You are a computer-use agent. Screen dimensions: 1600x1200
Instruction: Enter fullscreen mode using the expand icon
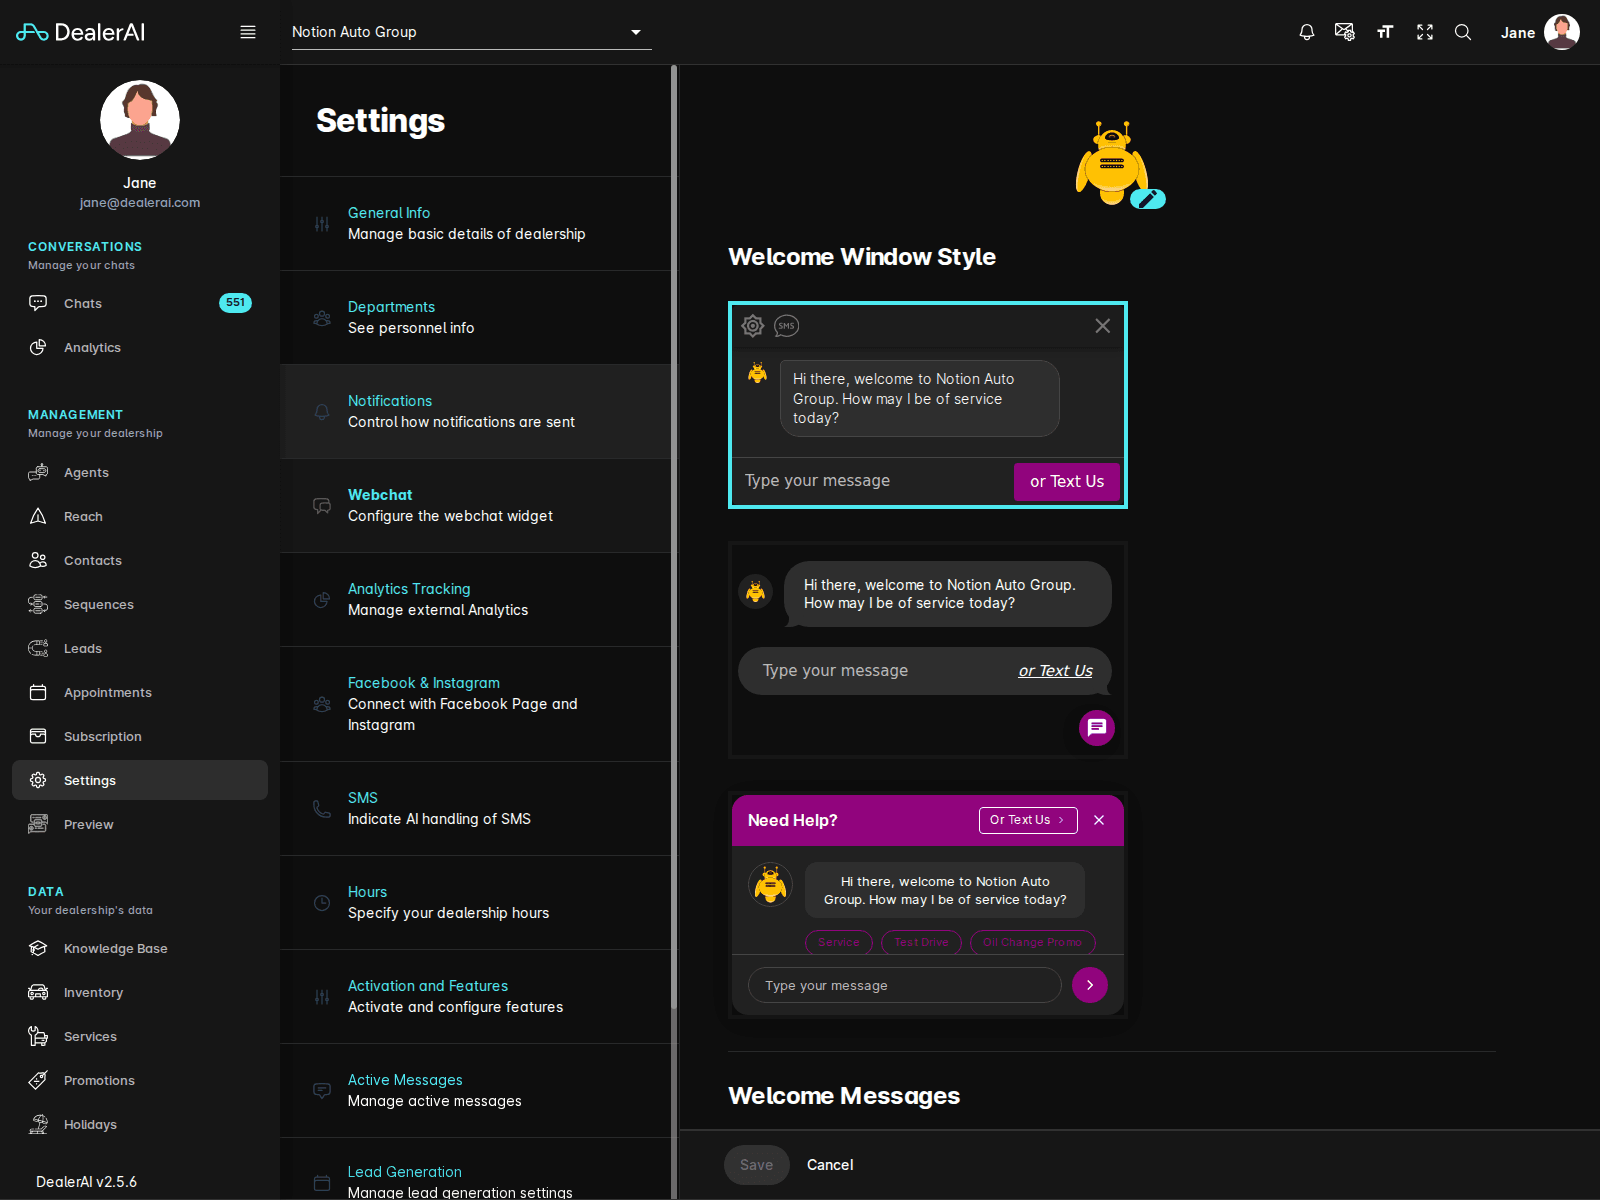(1424, 32)
